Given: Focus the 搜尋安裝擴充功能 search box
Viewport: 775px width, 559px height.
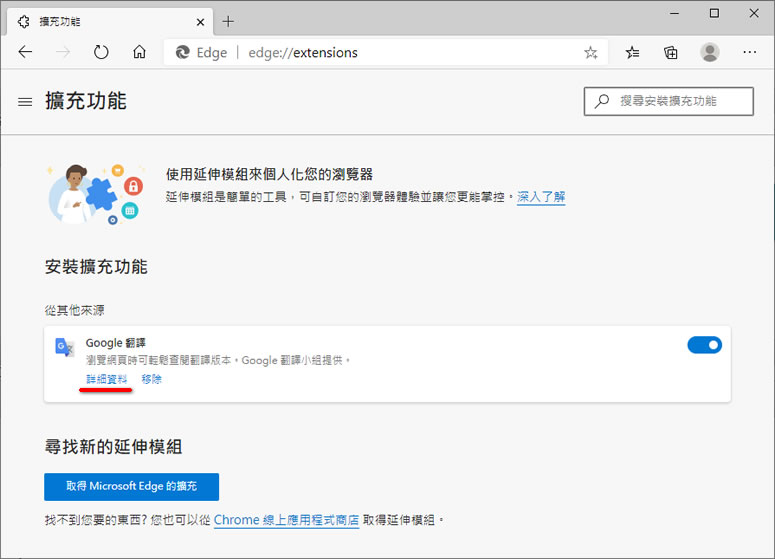Looking at the screenshot, I should (668, 101).
